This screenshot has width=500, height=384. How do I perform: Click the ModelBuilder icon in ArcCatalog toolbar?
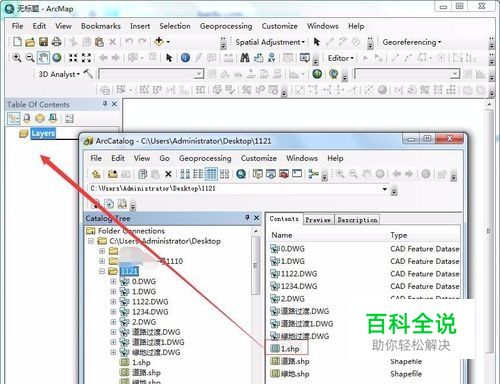pos(313,174)
